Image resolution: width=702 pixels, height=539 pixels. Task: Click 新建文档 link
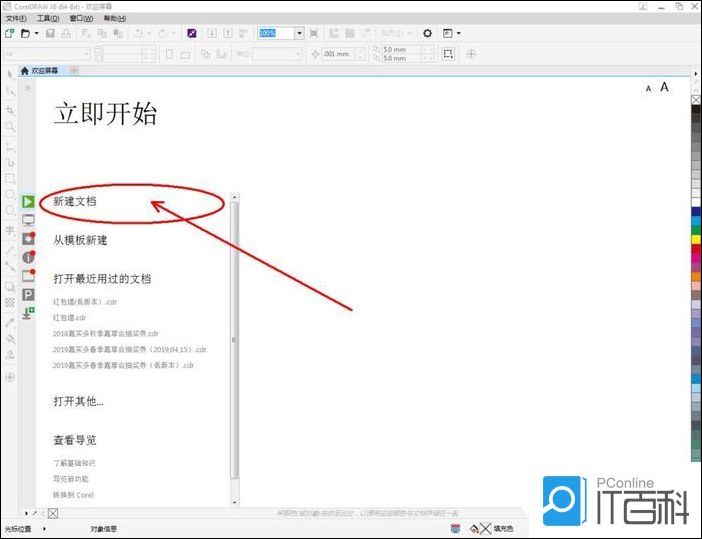click(x=75, y=201)
